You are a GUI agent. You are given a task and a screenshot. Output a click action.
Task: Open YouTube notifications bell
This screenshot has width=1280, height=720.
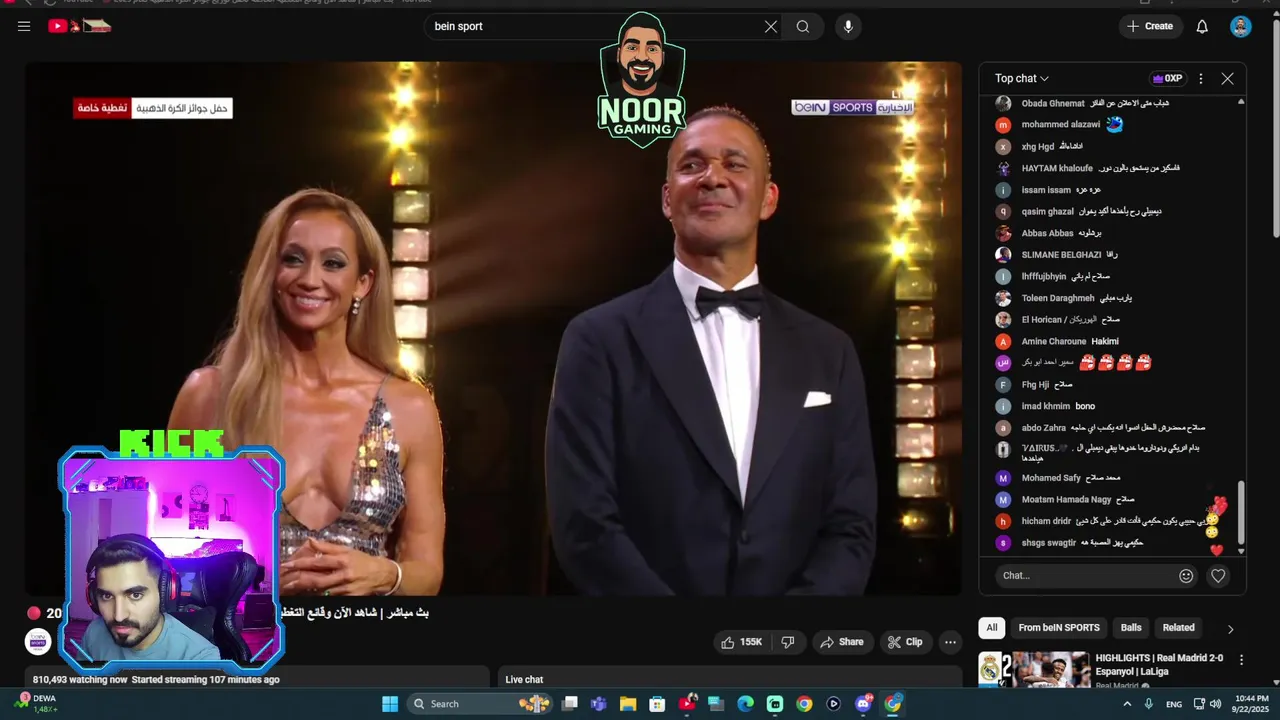coord(1202,27)
